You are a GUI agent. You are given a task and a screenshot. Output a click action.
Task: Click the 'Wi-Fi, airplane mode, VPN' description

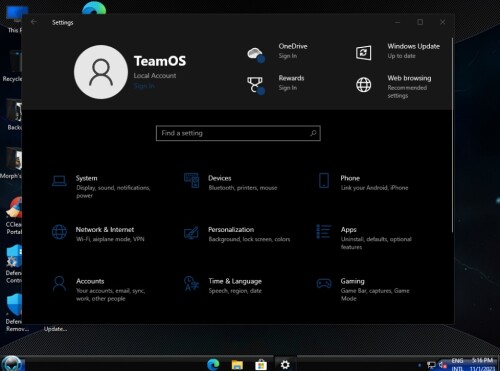pyautogui.click(x=110, y=239)
